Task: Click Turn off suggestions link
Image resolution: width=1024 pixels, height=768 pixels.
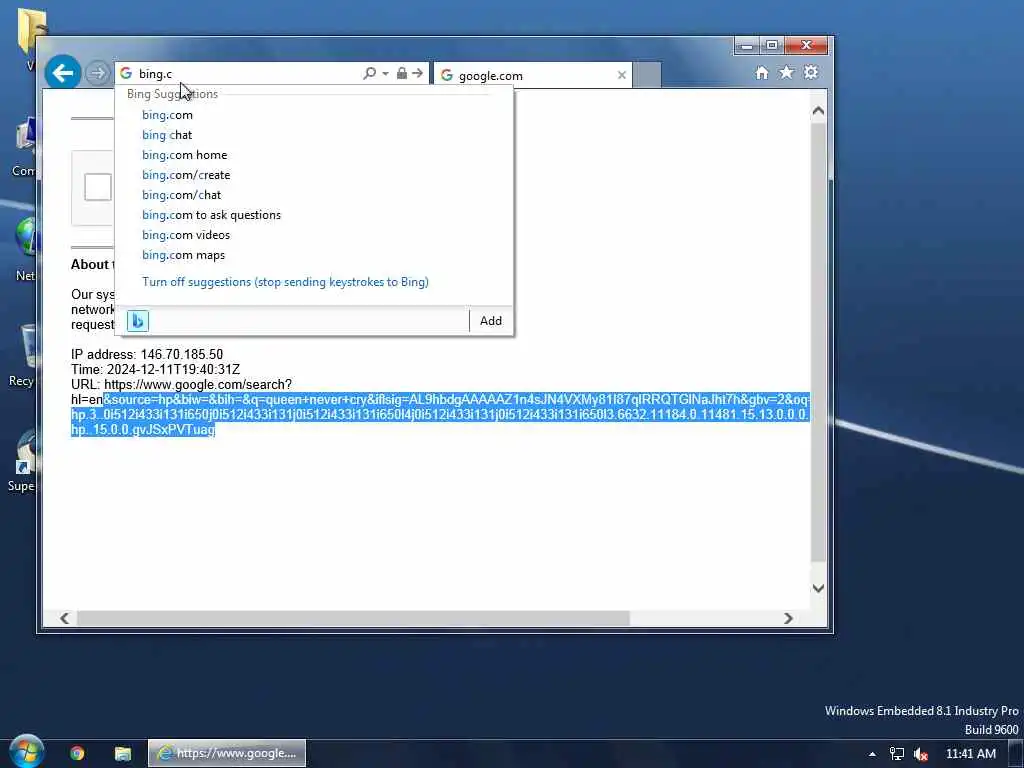Action: 285,282
